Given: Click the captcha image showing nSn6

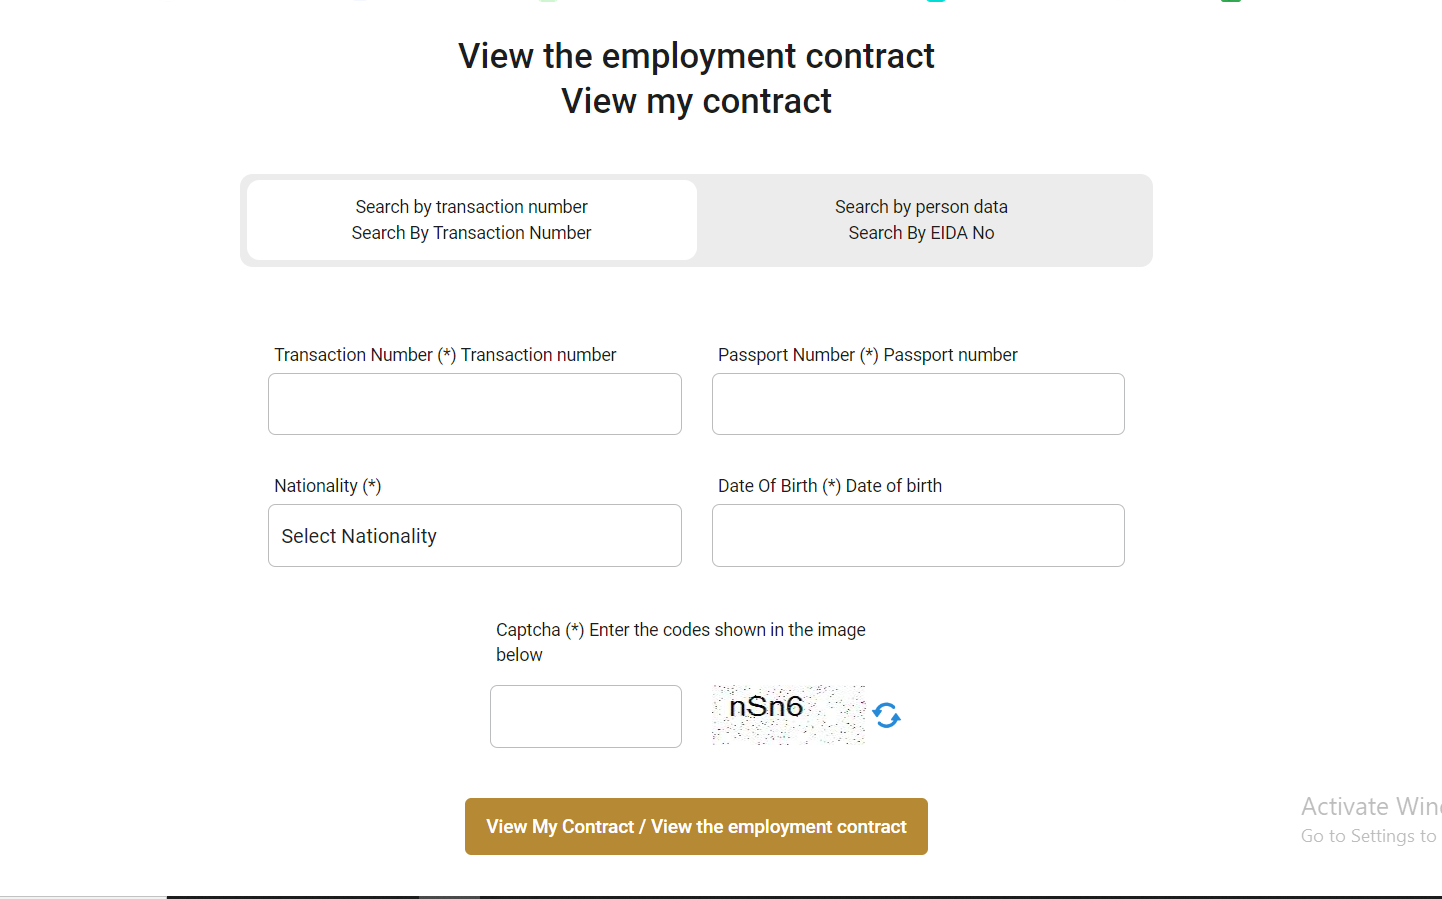Looking at the screenshot, I should (x=789, y=714).
